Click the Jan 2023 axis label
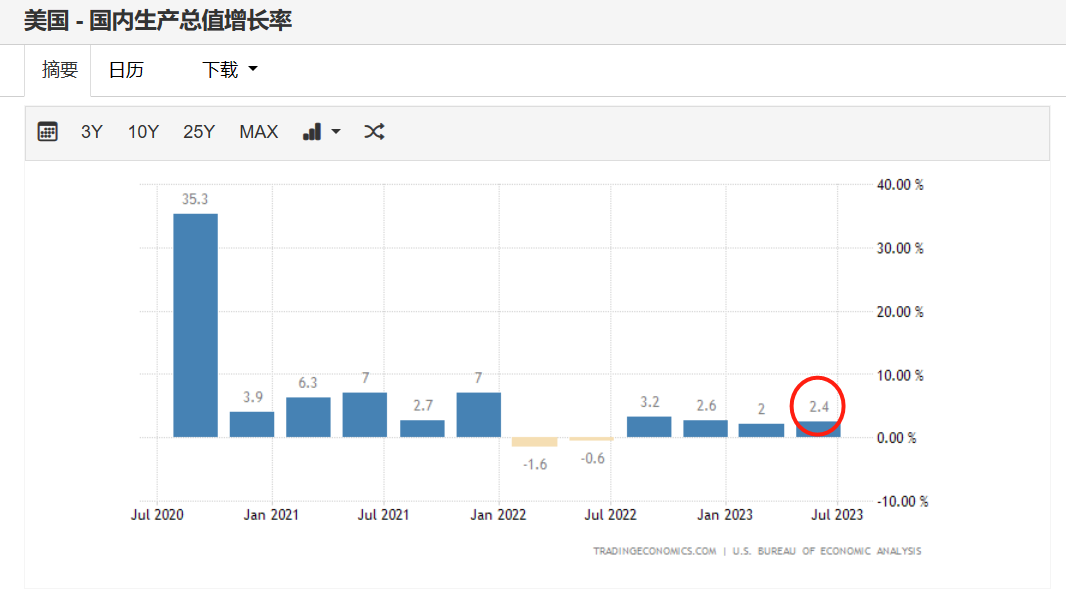This screenshot has height=610, width=1066. pyautogui.click(x=725, y=515)
